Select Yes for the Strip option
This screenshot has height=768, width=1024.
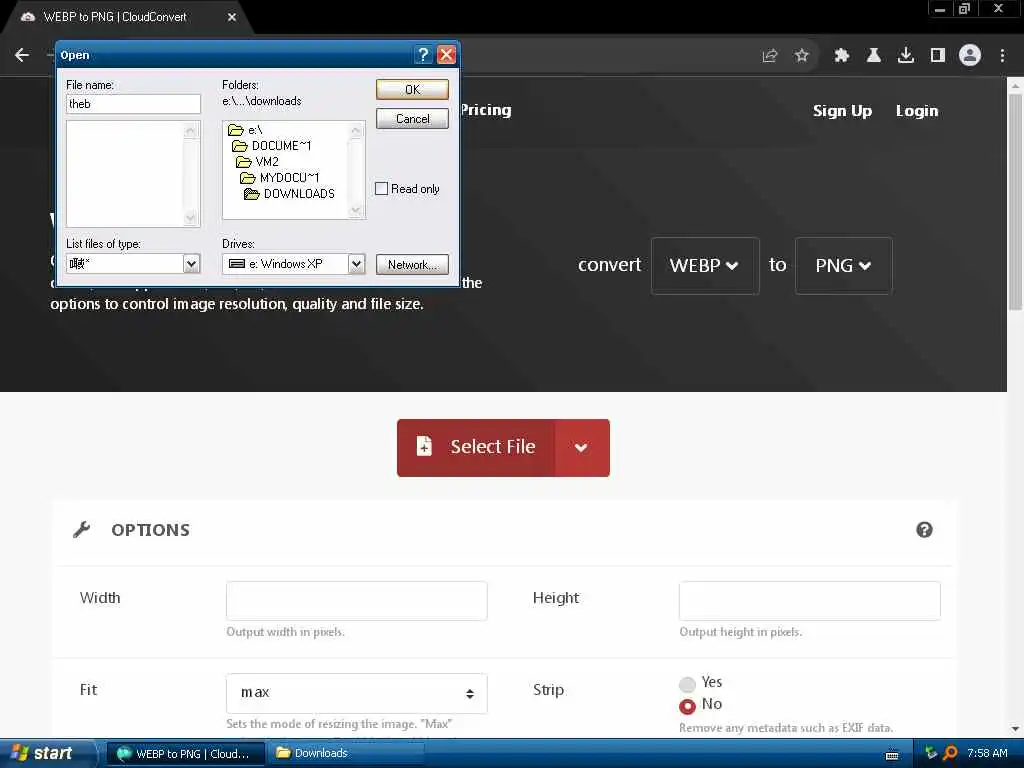[687, 684]
